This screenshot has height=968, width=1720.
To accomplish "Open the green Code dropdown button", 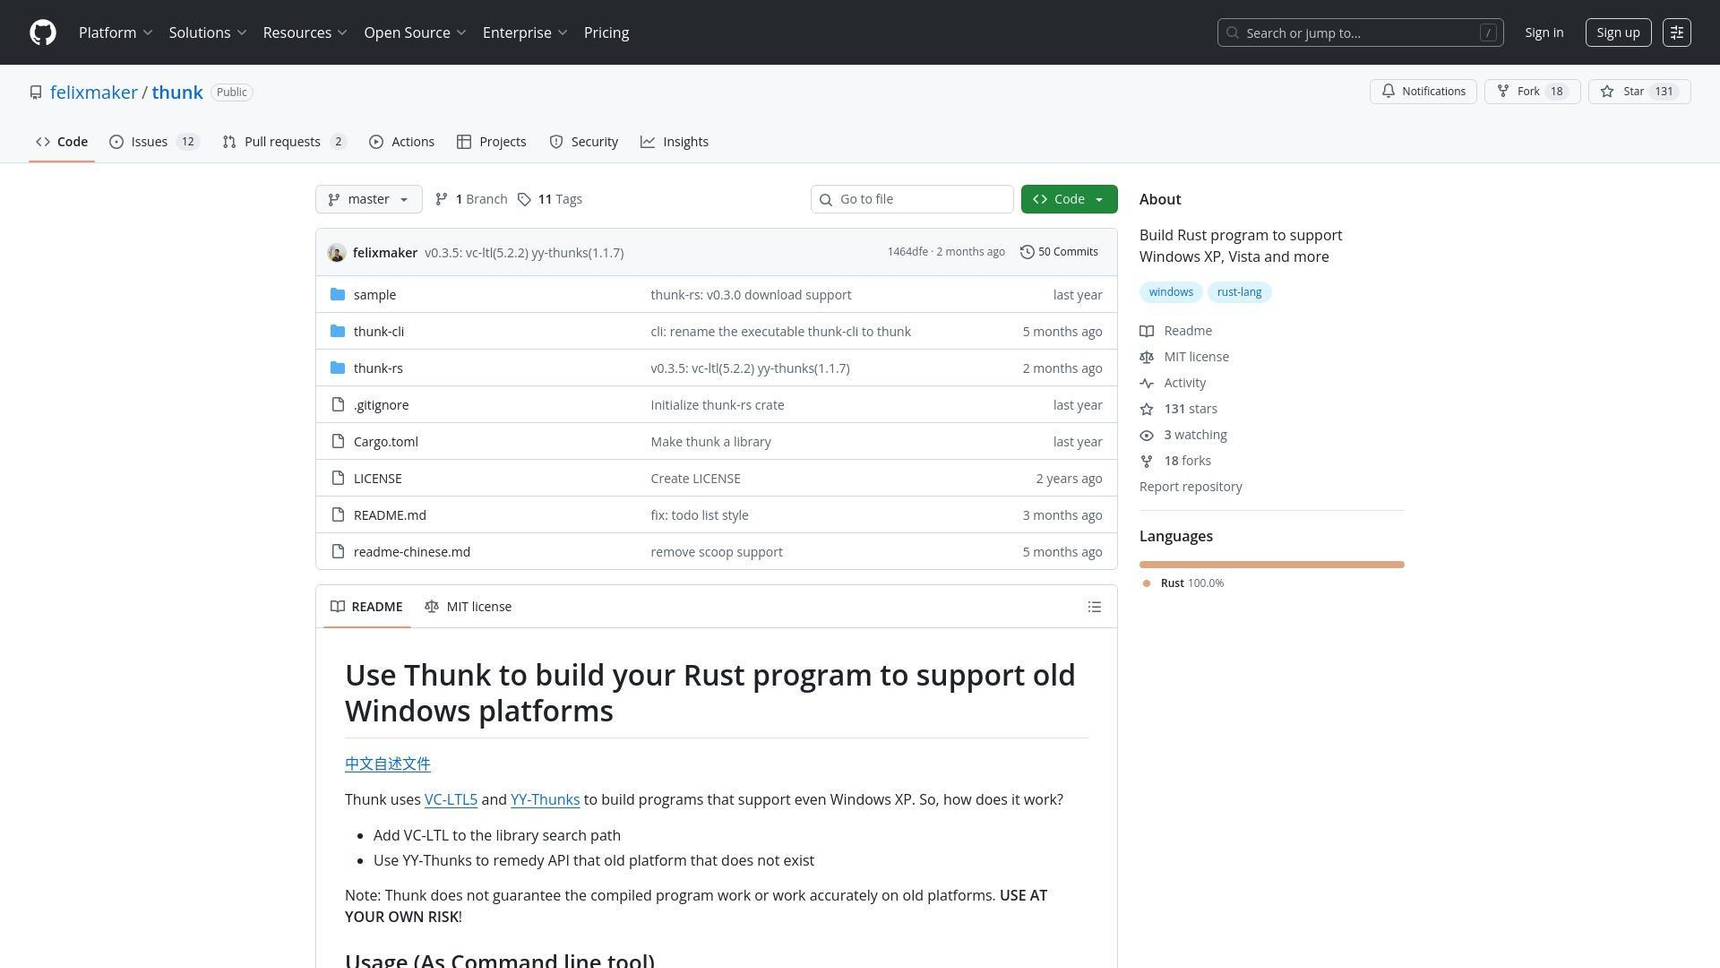I will pos(1069,199).
